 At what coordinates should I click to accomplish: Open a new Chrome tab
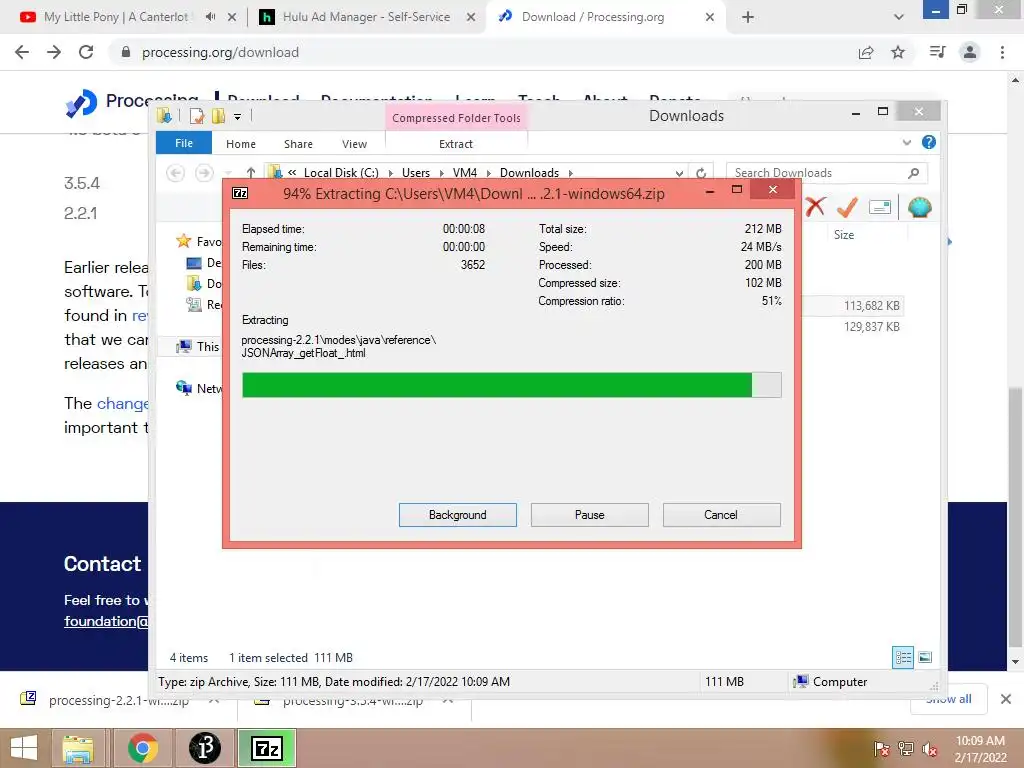pos(748,17)
